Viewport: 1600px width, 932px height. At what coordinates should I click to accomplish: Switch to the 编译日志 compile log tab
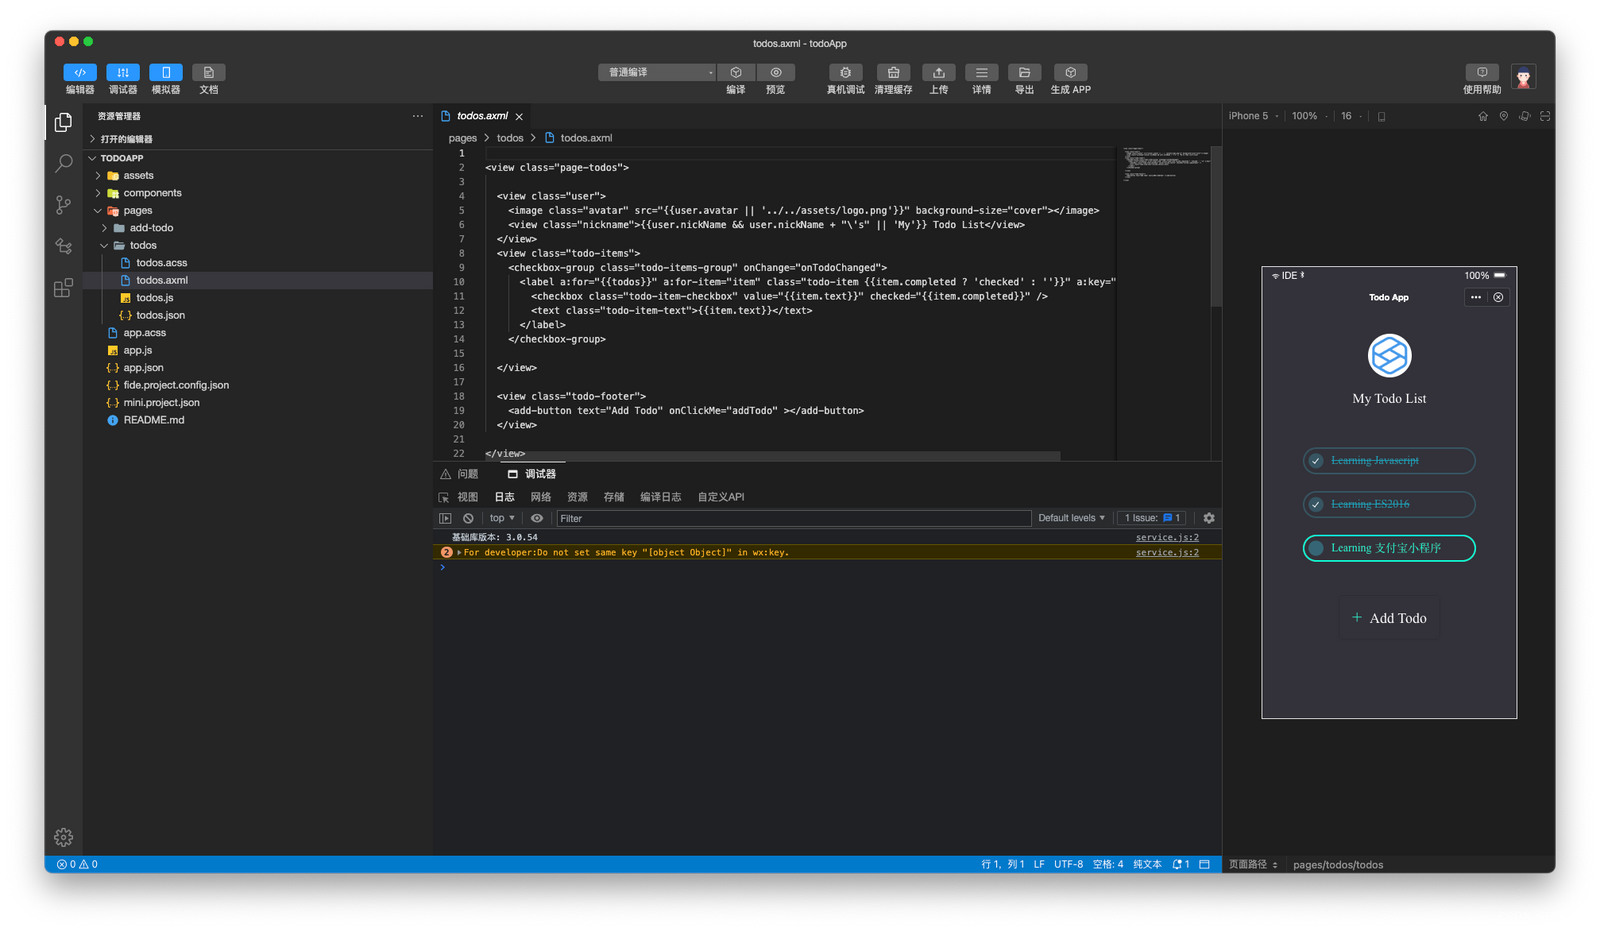click(660, 497)
